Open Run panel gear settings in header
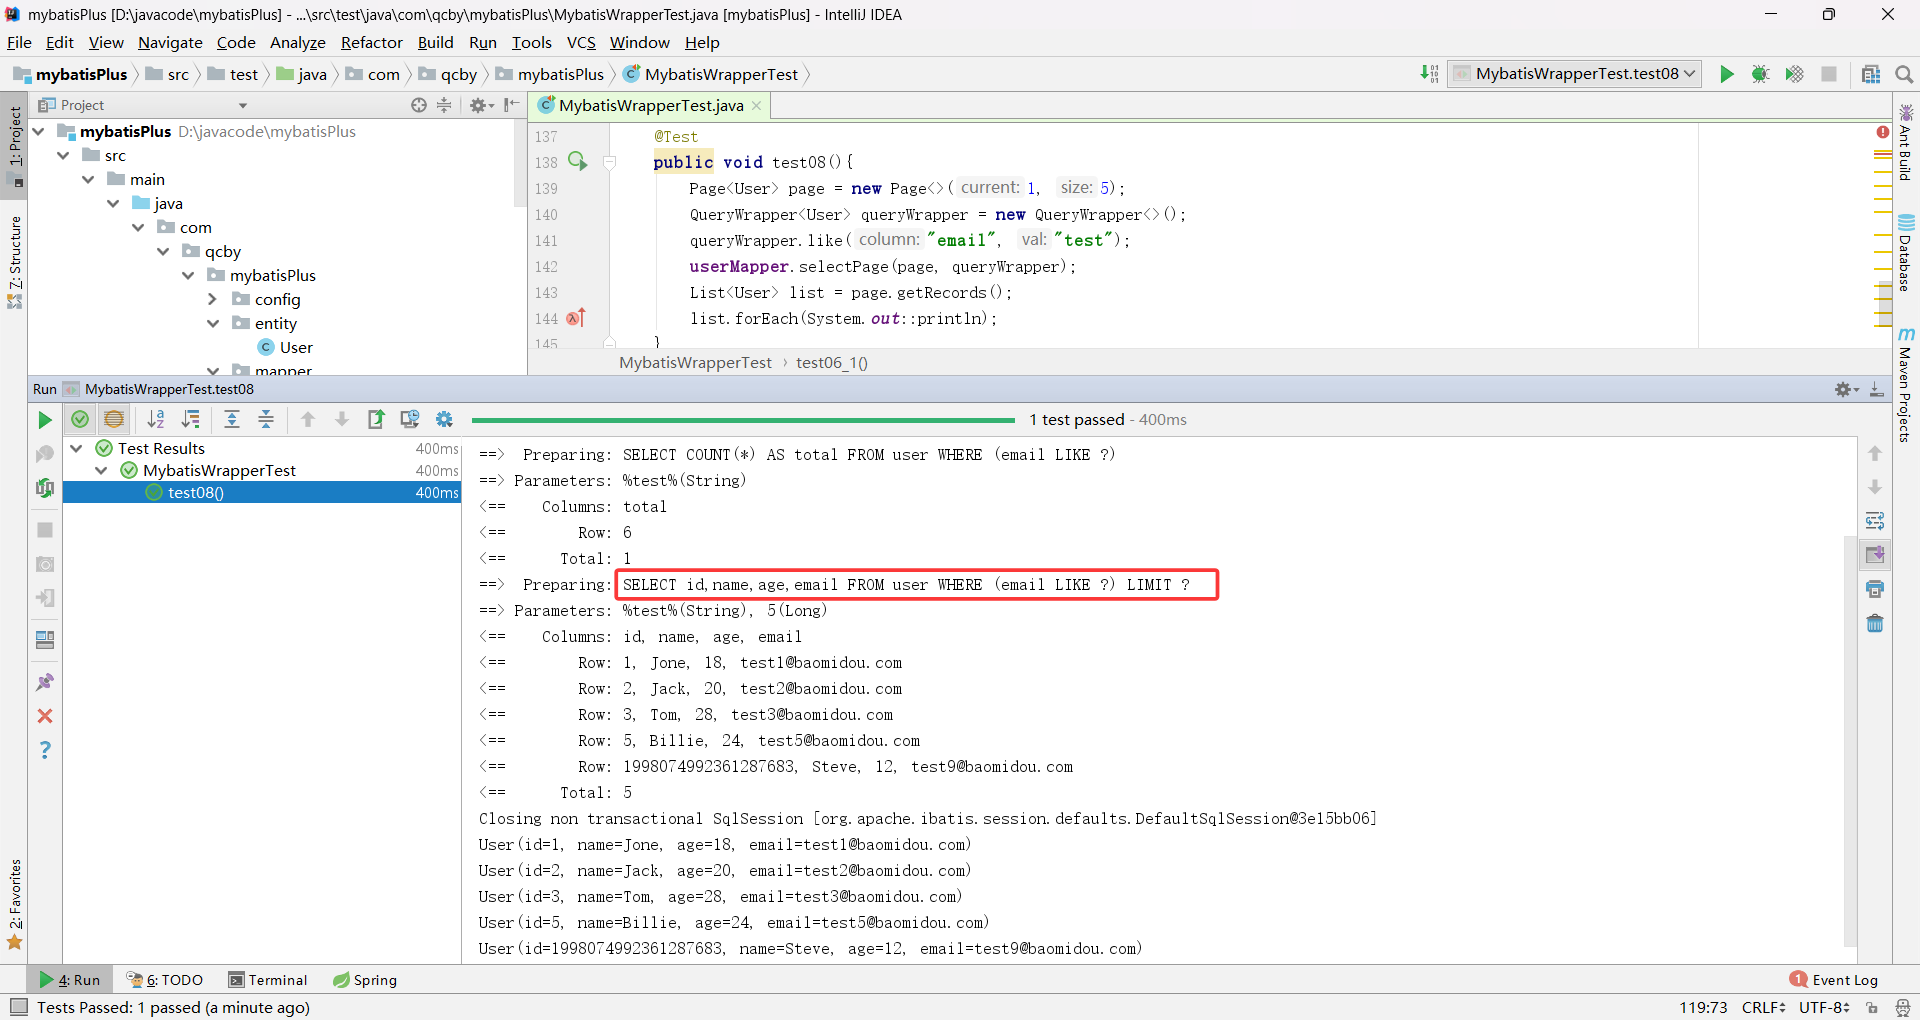The image size is (1920, 1020). [x=1846, y=390]
